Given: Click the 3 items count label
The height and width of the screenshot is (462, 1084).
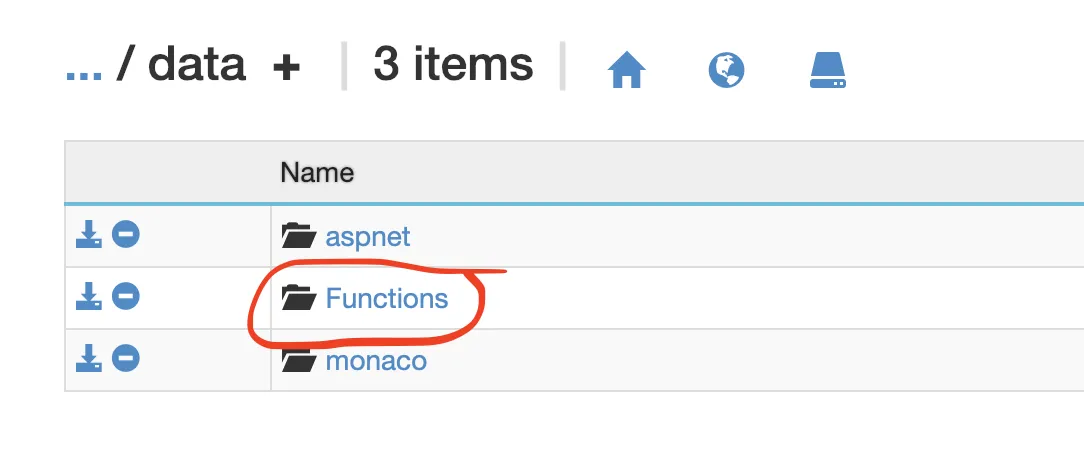Looking at the screenshot, I should tap(453, 66).
